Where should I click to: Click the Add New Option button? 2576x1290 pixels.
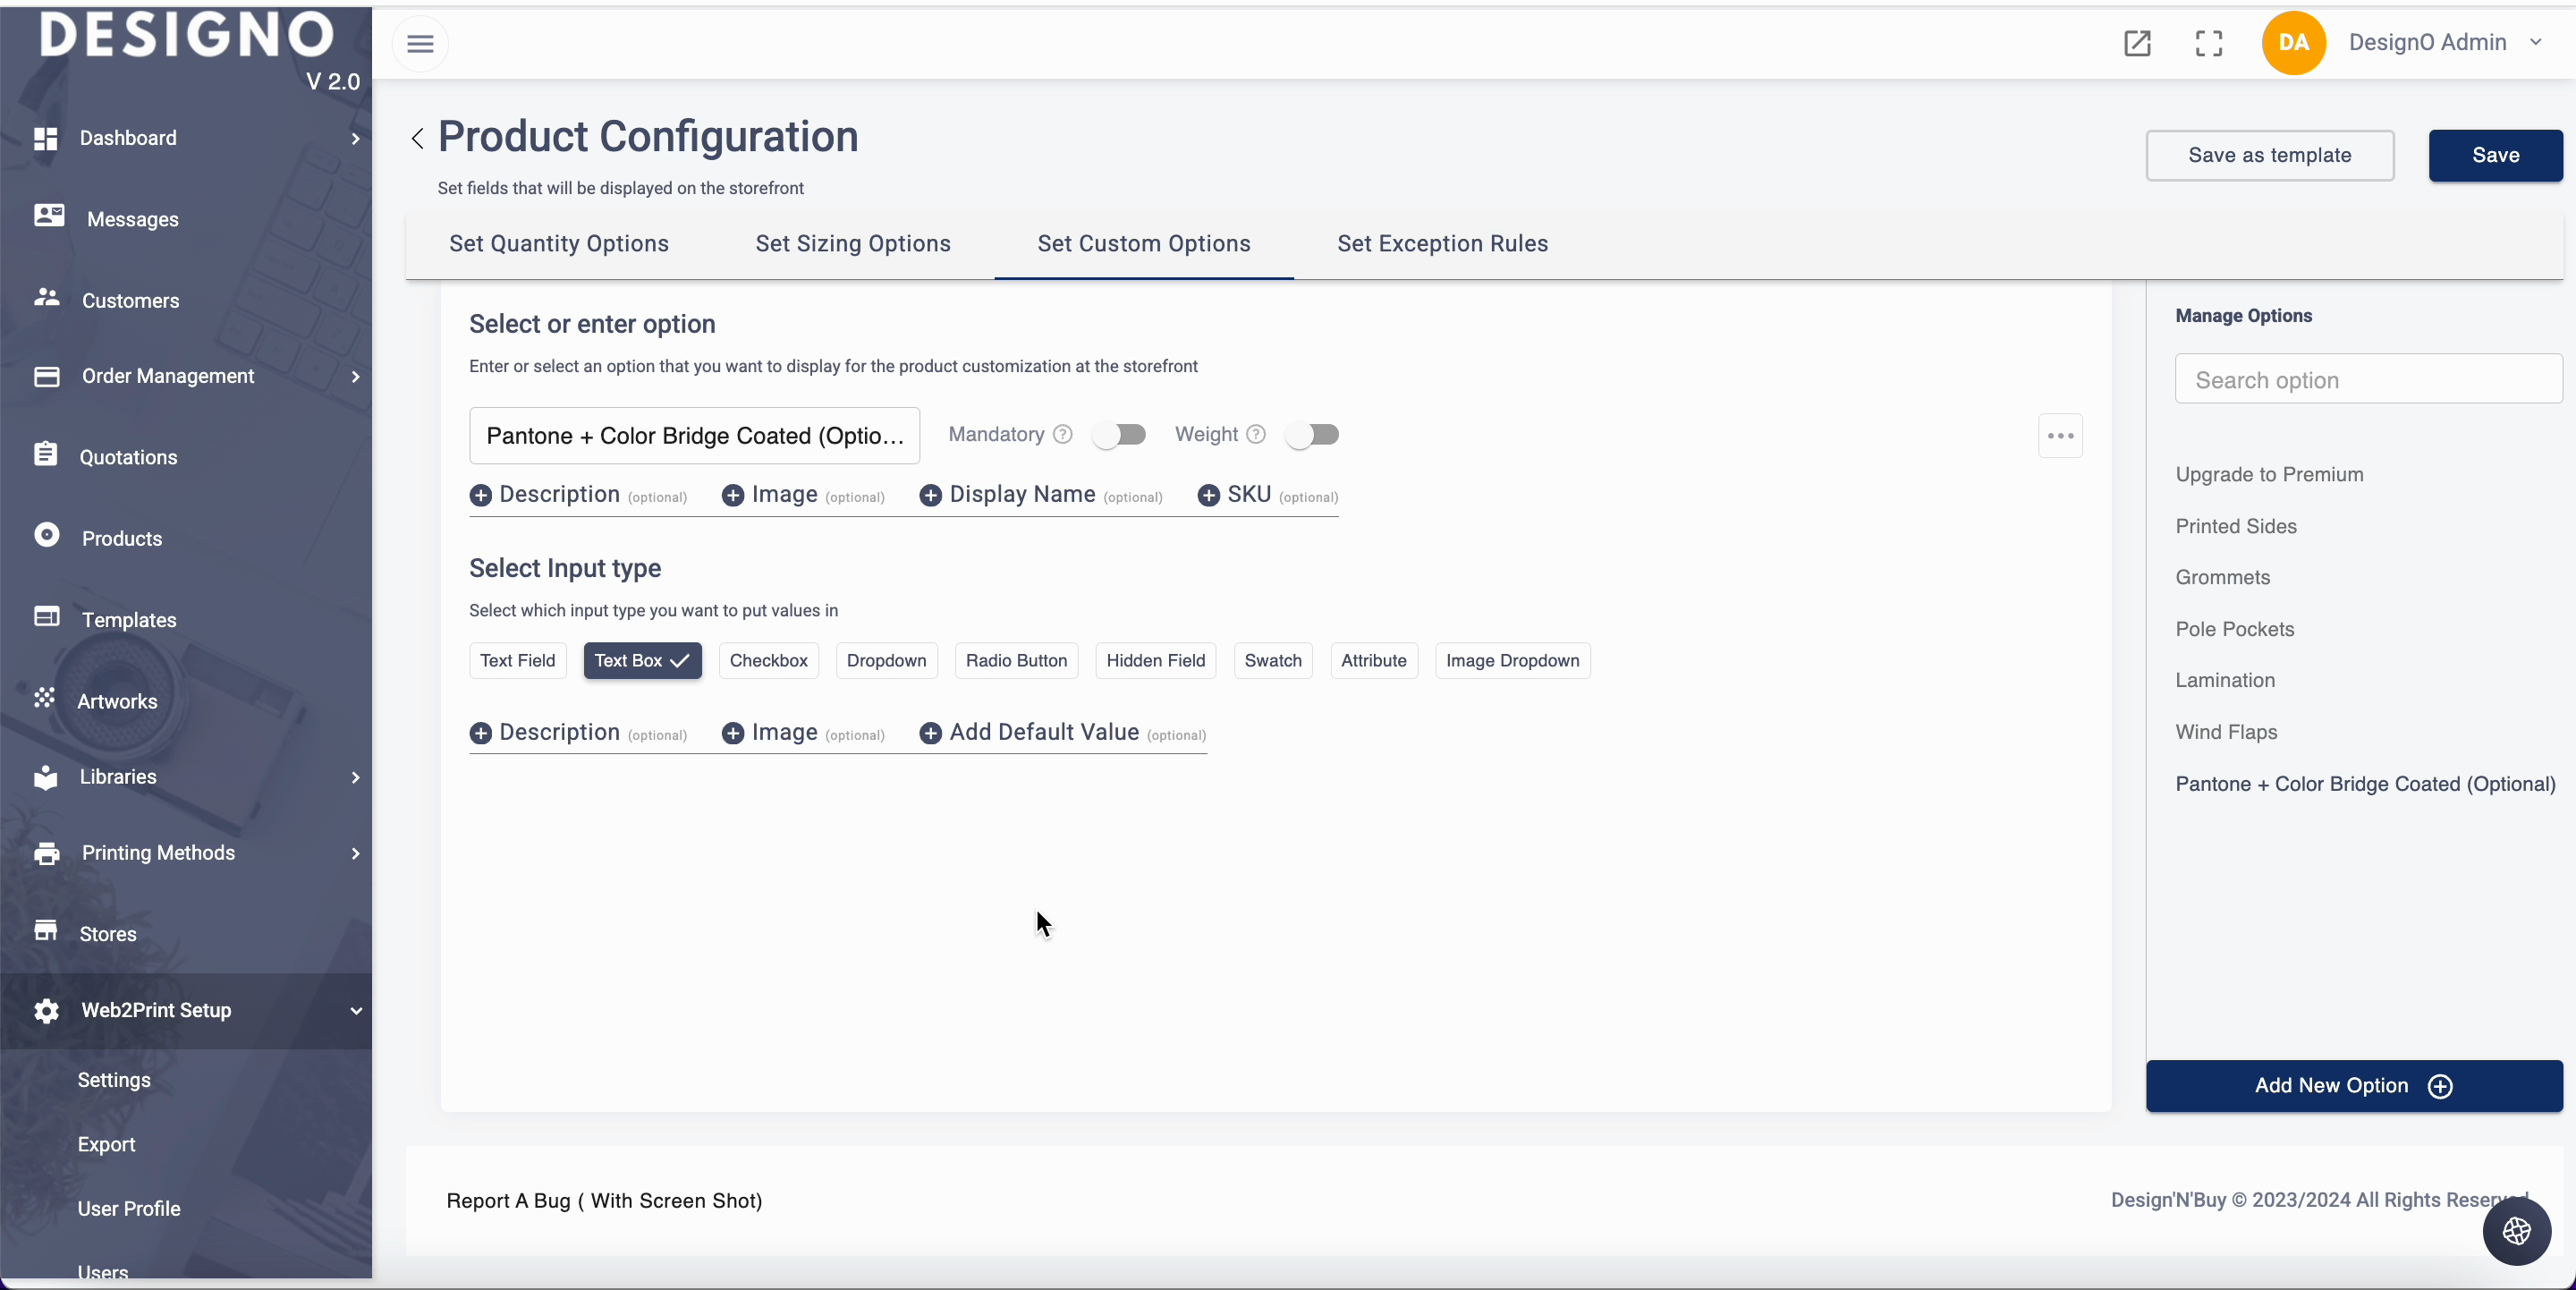[2353, 1085]
